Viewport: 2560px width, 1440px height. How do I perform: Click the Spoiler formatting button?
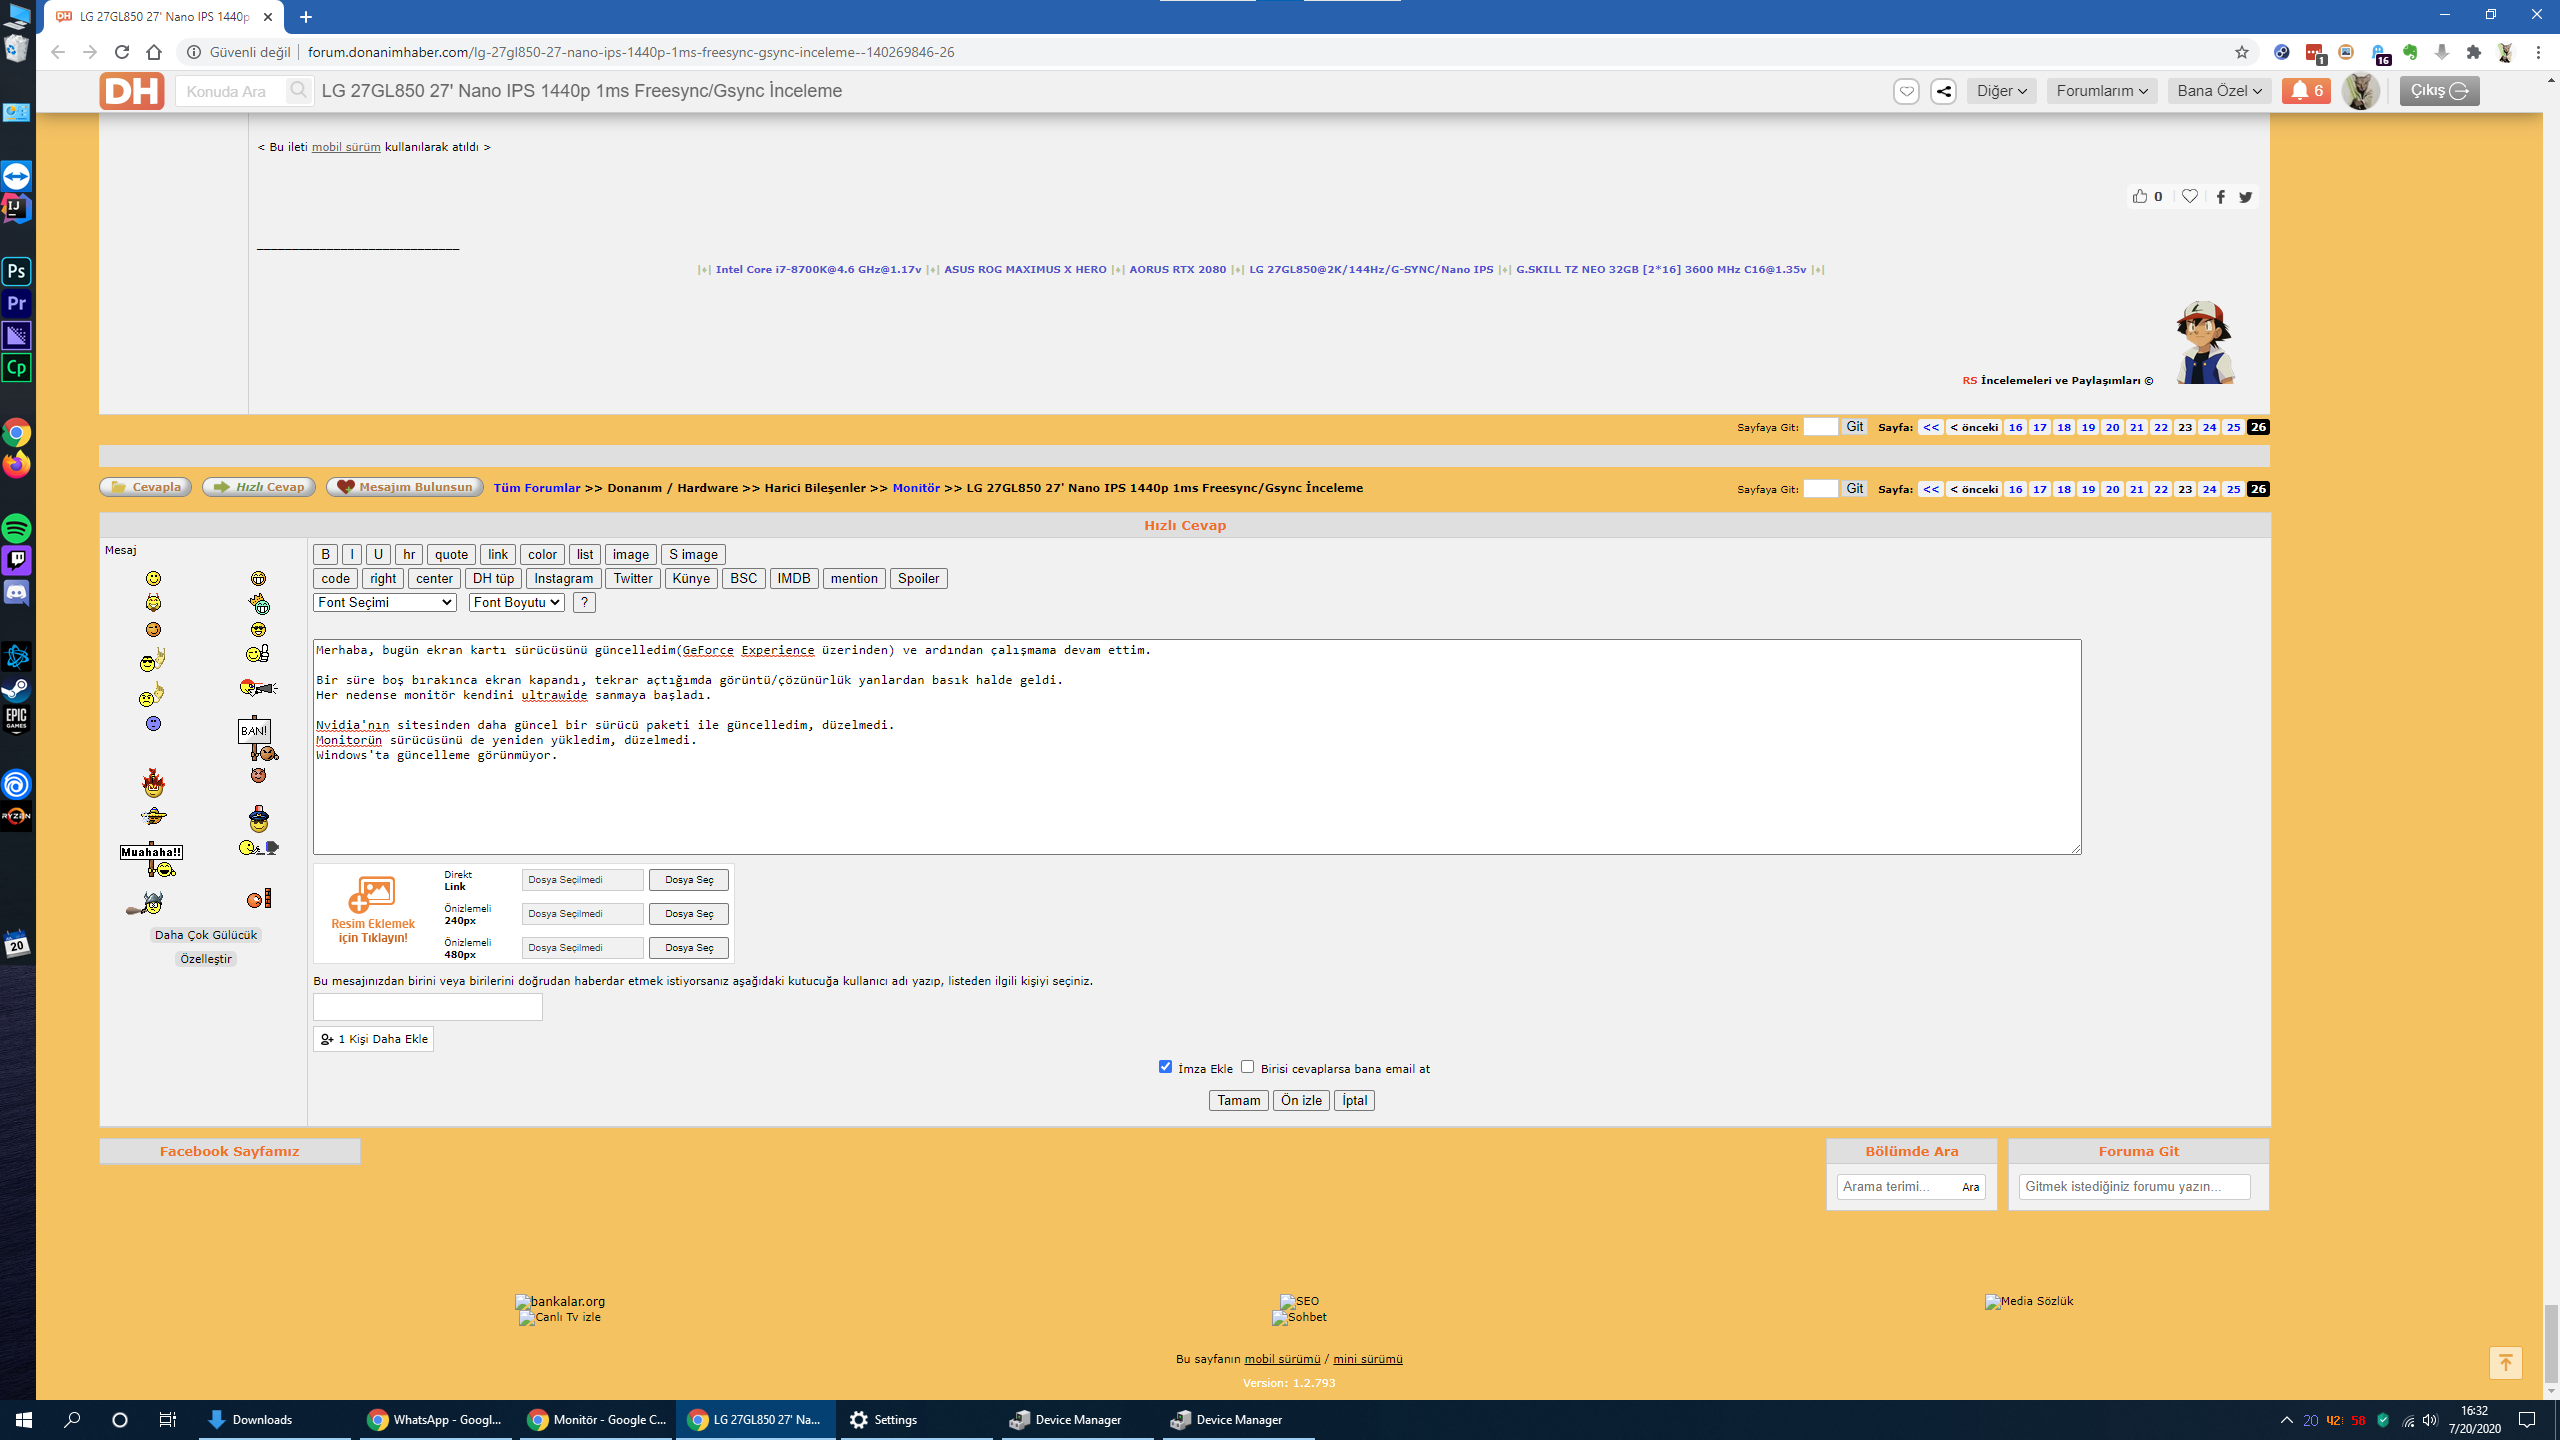click(x=918, y=578)
